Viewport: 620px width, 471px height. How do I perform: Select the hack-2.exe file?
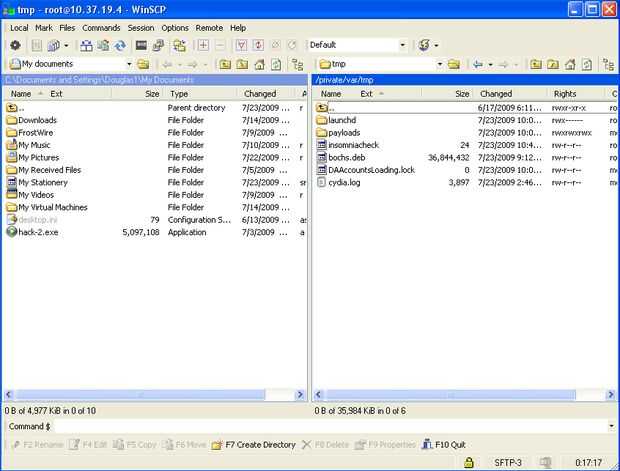tap(38, 232)
